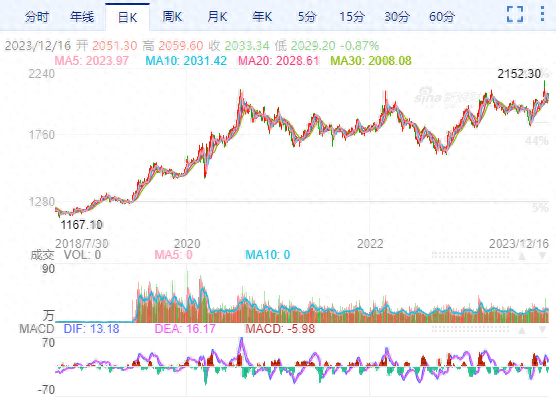Grab the dotted handle of the MACD panel

click(x=471, y=330)
